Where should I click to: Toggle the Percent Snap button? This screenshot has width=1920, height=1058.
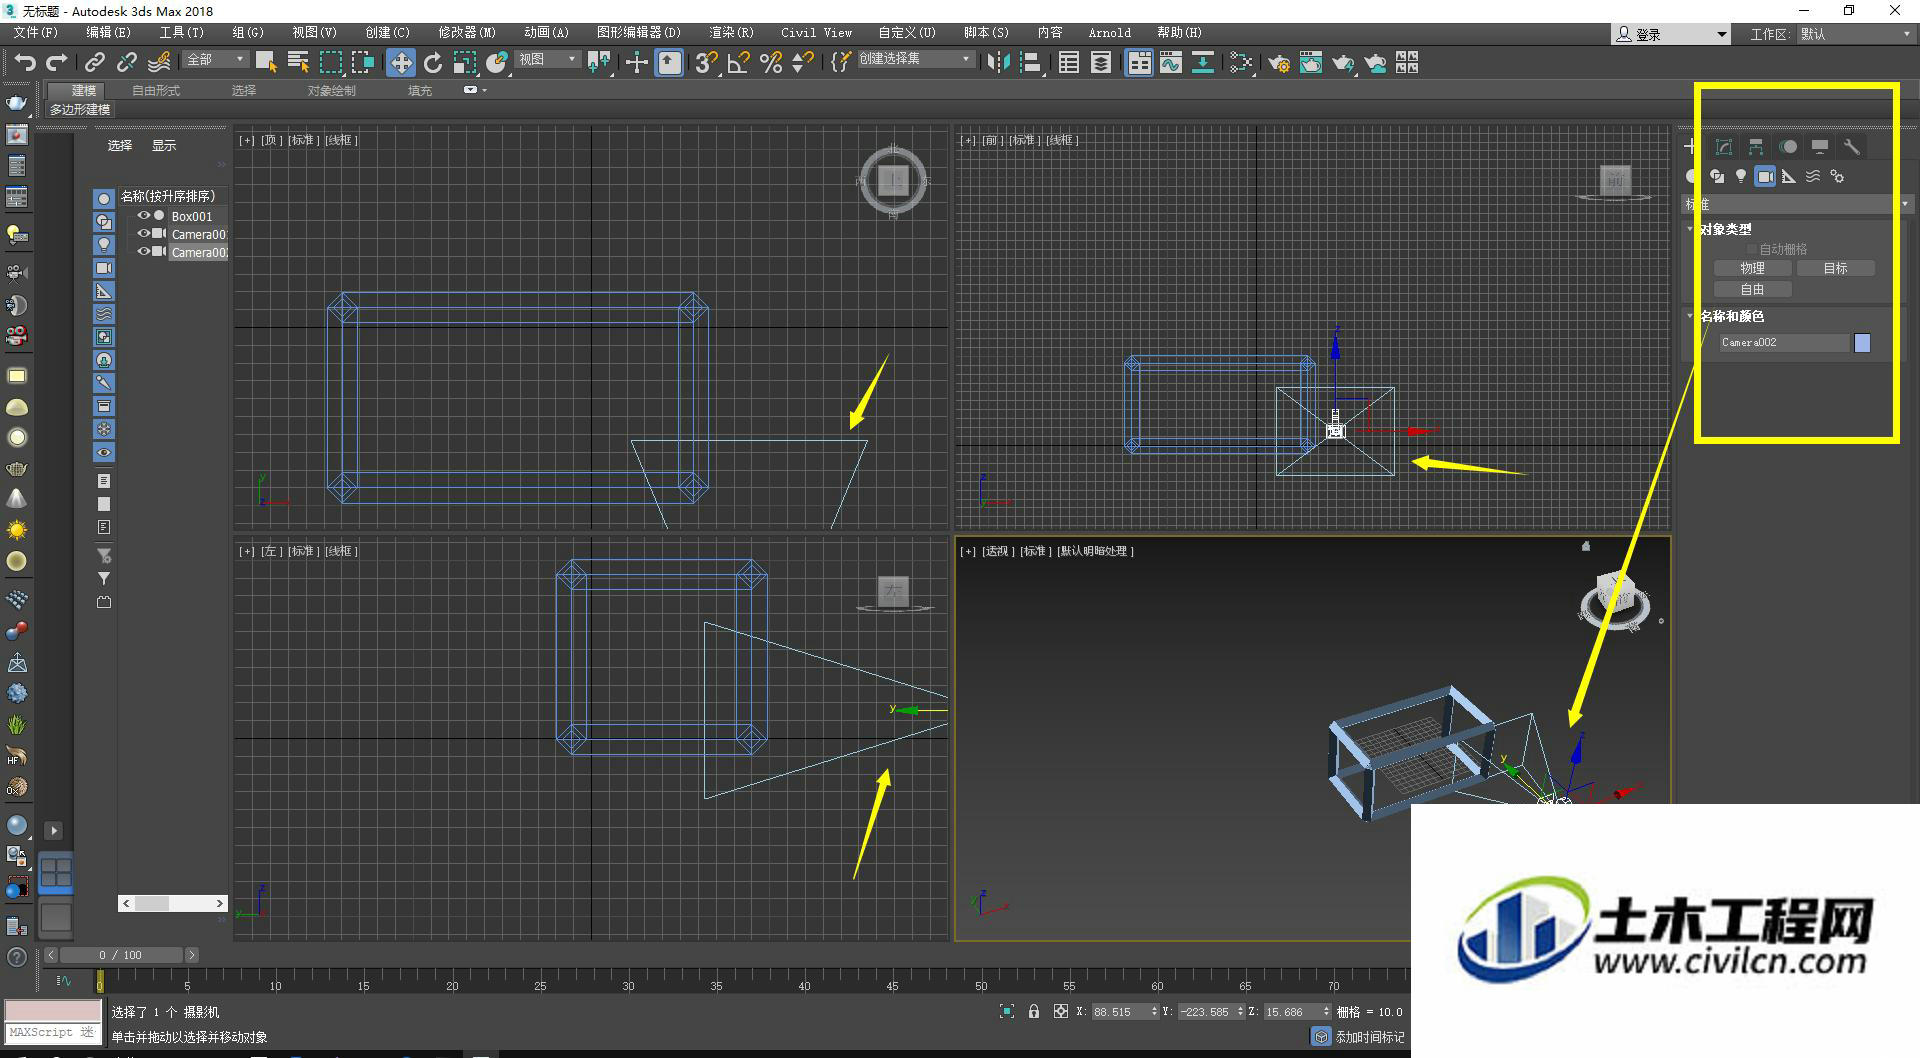click(771, 62)
